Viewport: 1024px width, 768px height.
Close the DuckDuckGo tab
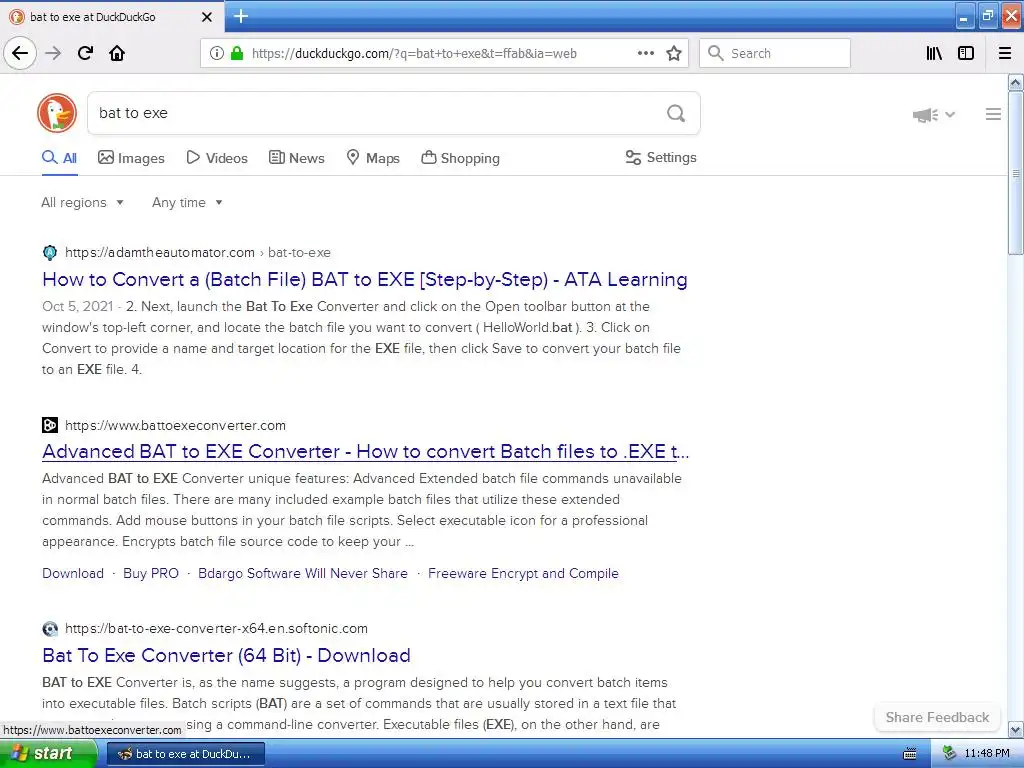click(x=207, y=17)
